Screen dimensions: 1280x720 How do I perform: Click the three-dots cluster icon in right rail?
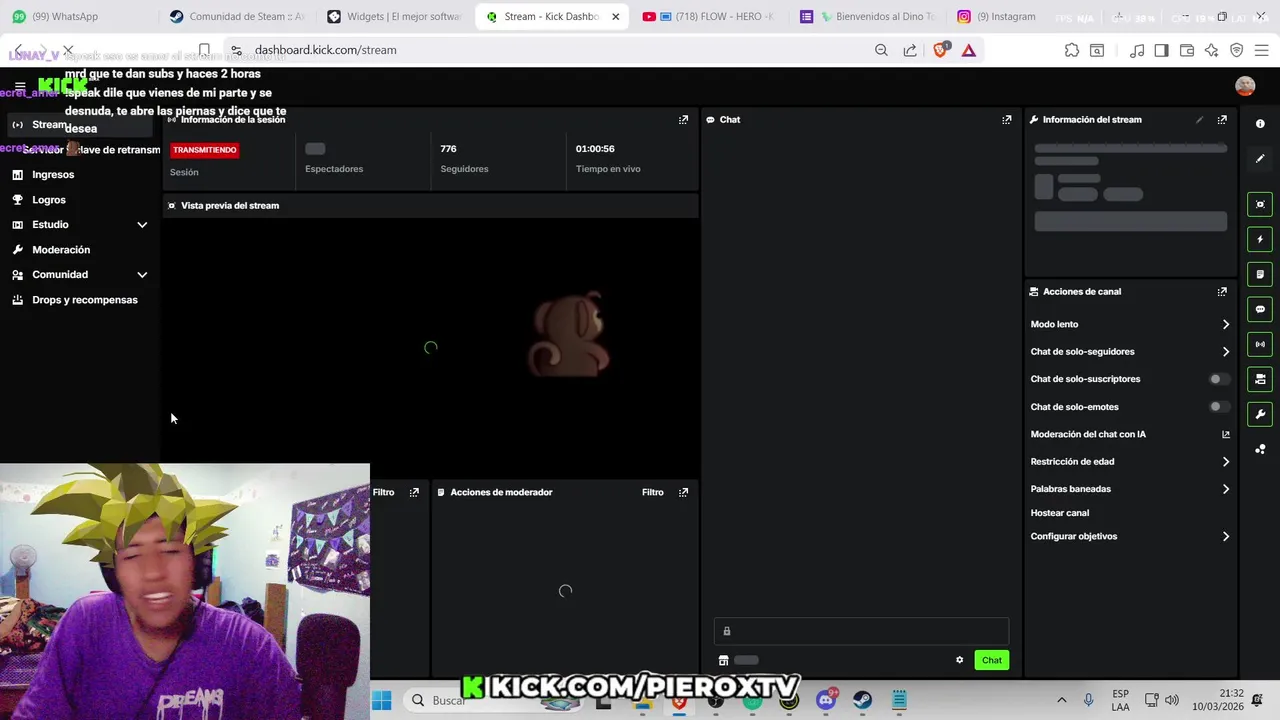pos(1260,449)
